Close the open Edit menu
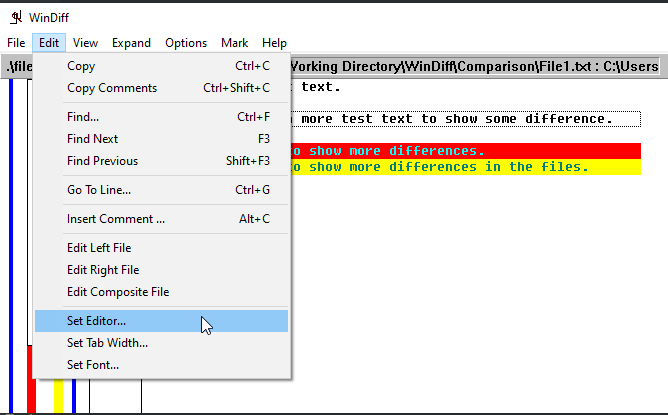The width and height of the screenshot is (668, 415). [49, 43]
